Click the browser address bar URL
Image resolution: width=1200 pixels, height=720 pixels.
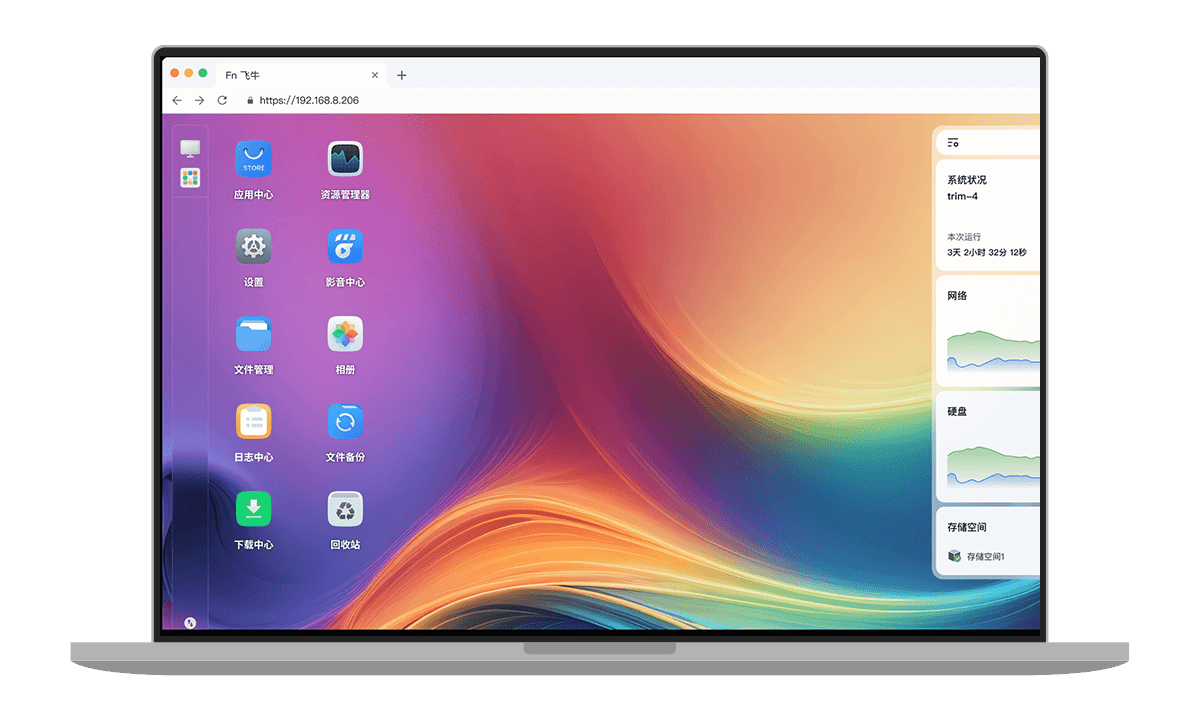click(x=309, y=100)
